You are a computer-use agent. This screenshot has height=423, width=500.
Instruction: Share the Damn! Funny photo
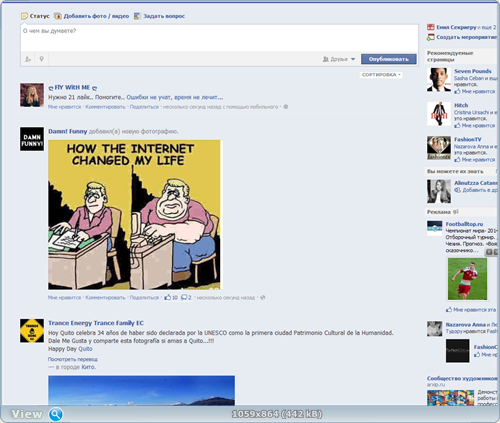click(x=144, y=298)
